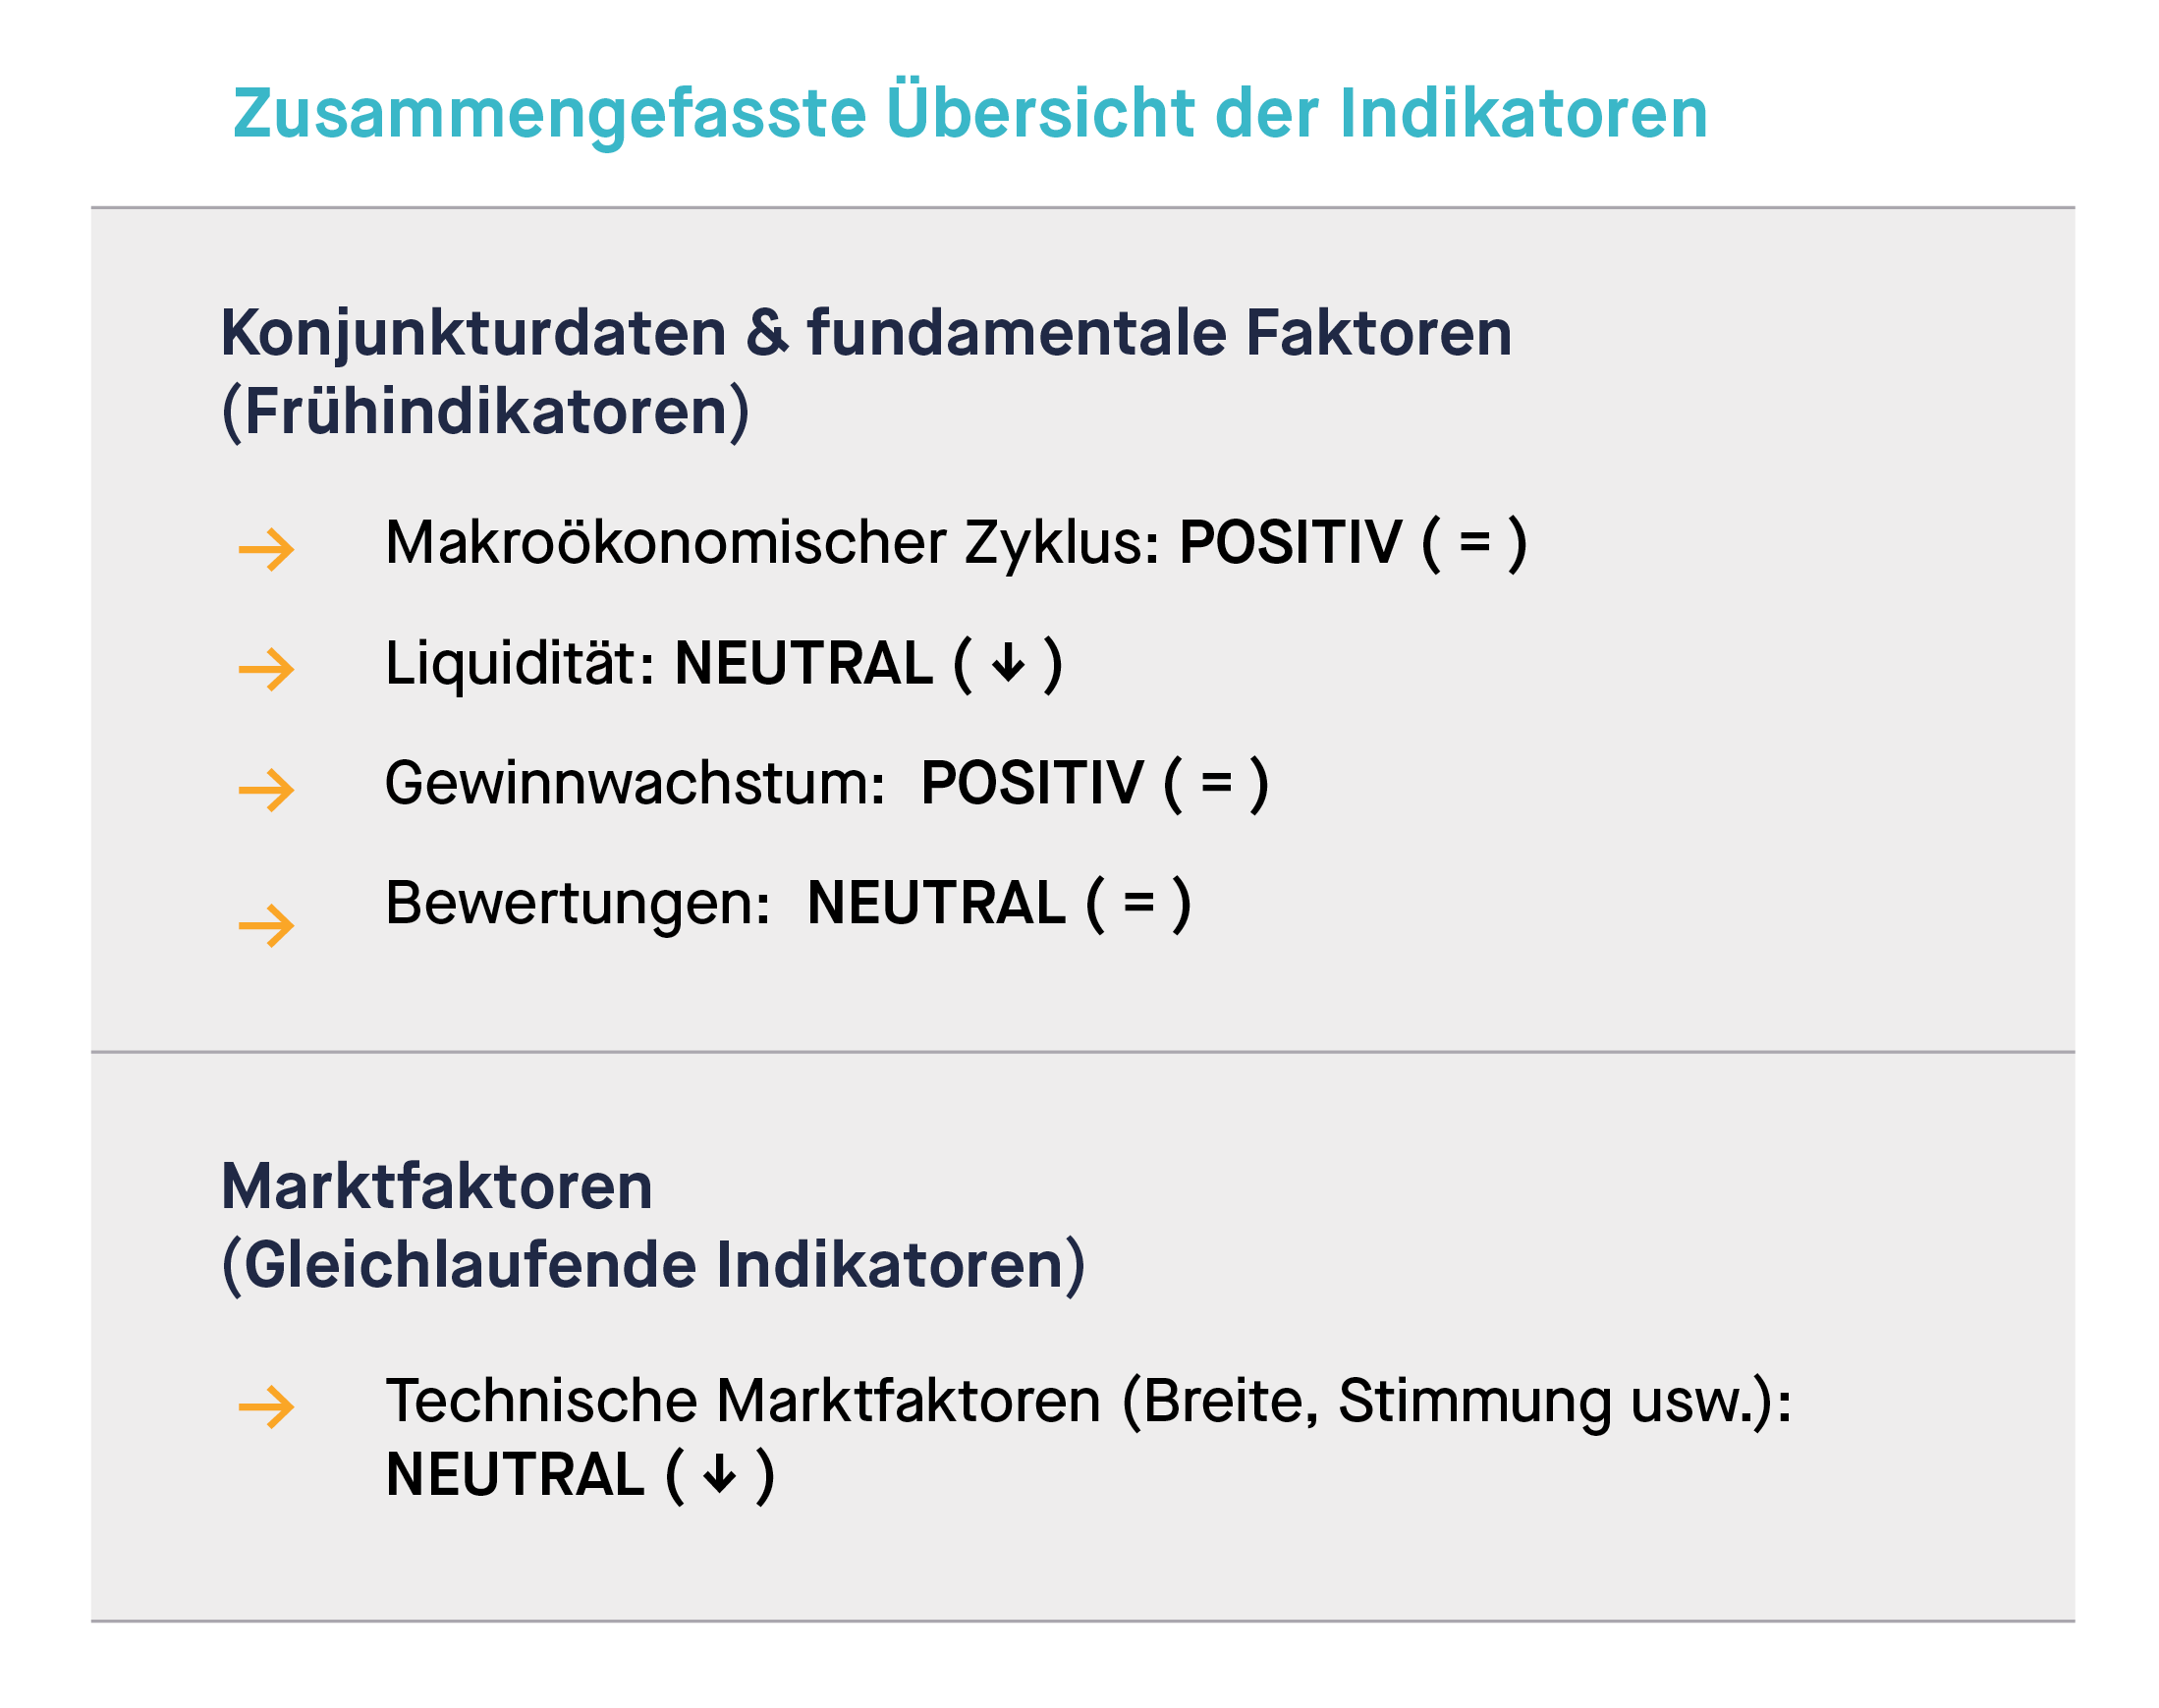Image resolution: width=2159 pixels, height=1708 pixels.
Task: Click the down arrow after Technische Marktfaktoren NEUTRAL
Action: (x=720, y=1475)
